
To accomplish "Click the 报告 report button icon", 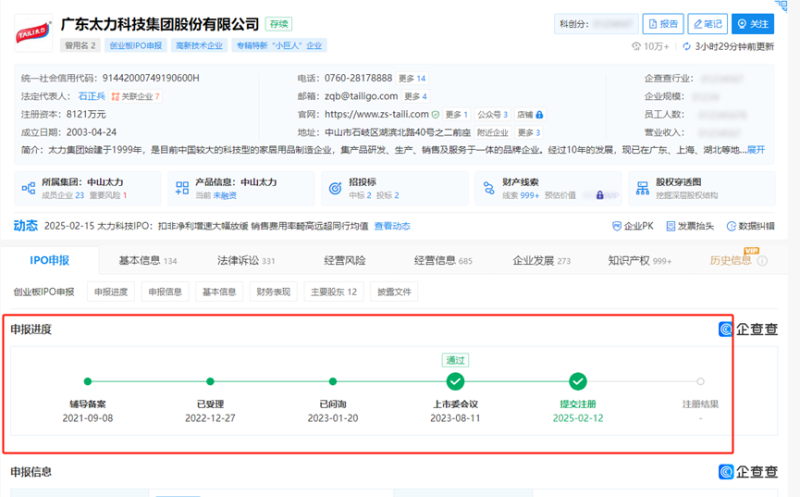I will point(654,24).
